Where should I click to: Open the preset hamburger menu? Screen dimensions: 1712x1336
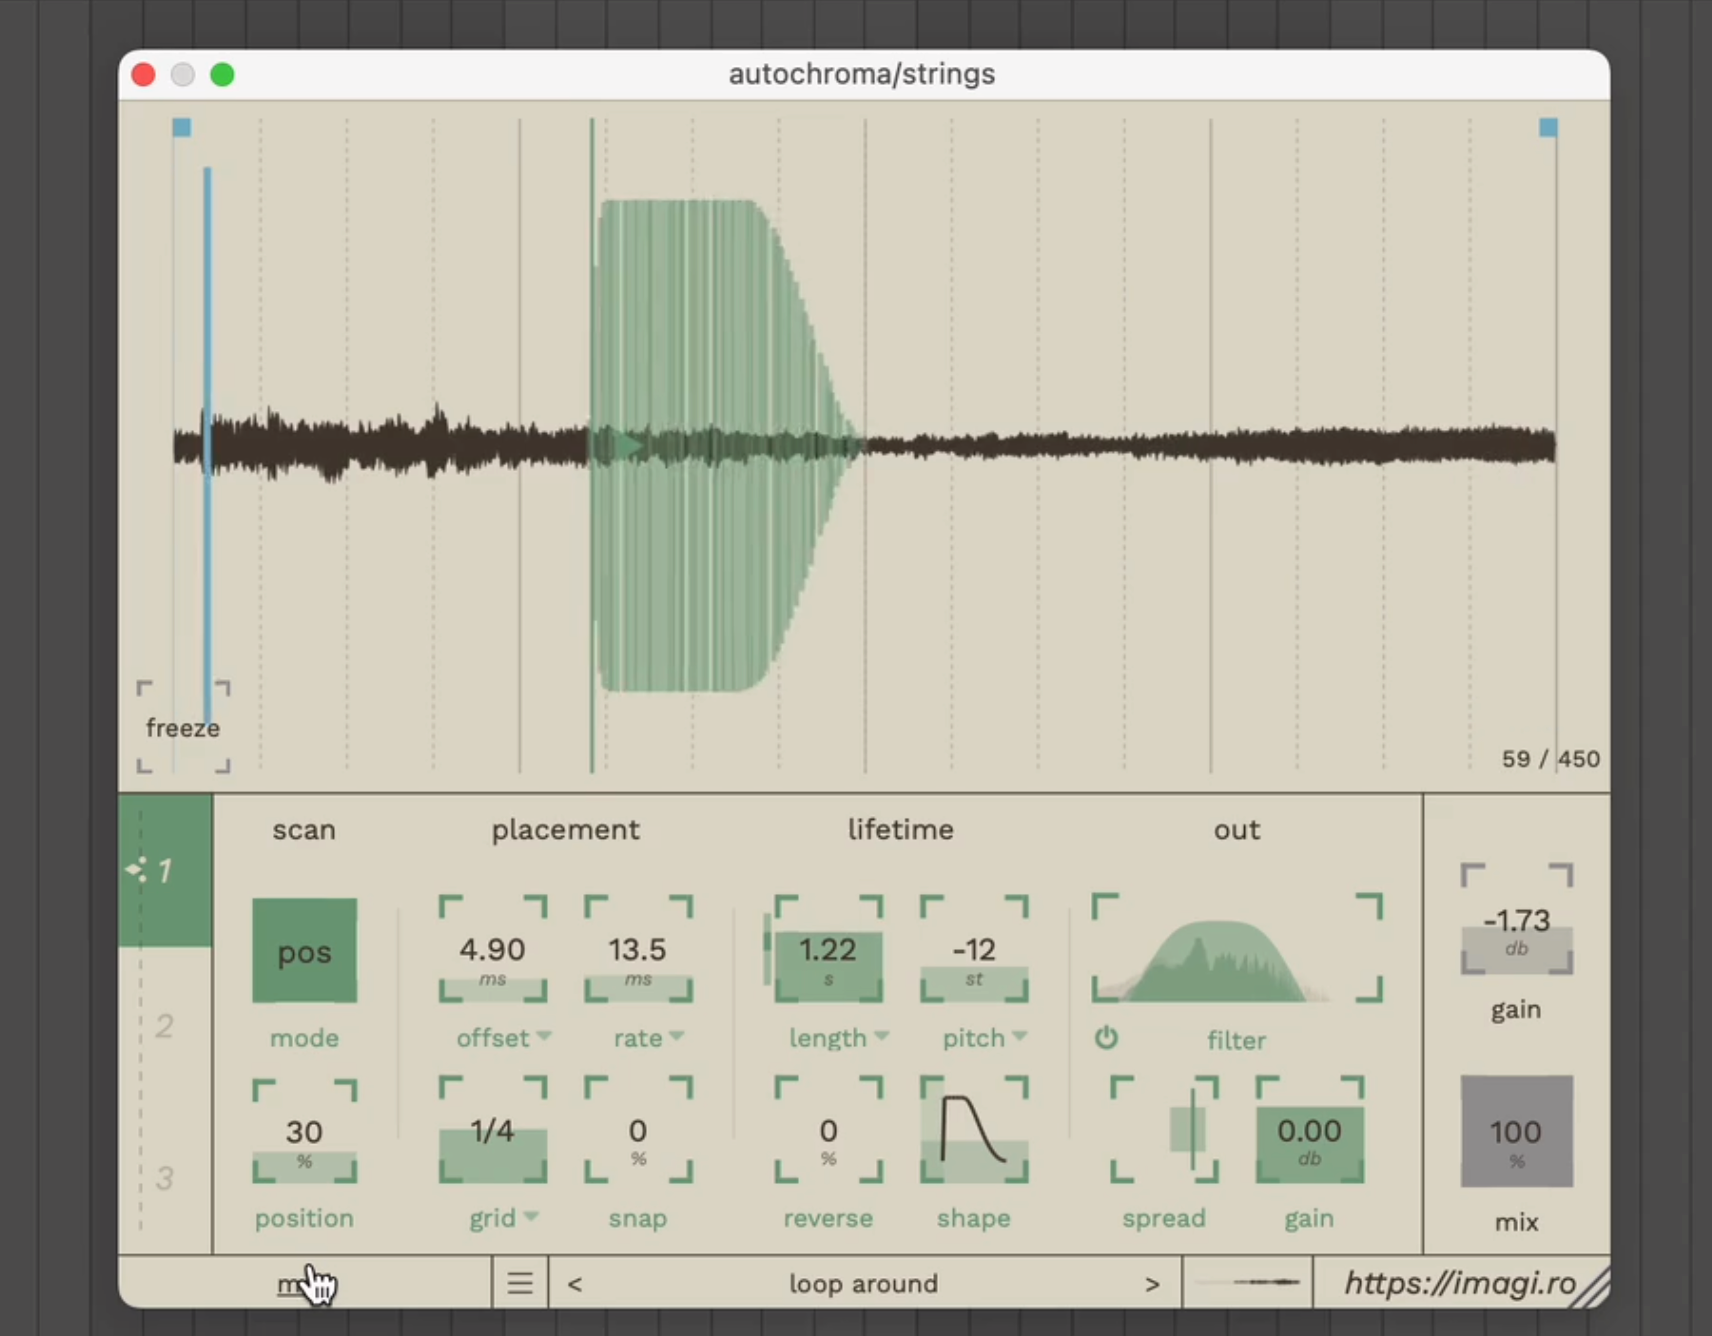click(x=519, y=1283)
